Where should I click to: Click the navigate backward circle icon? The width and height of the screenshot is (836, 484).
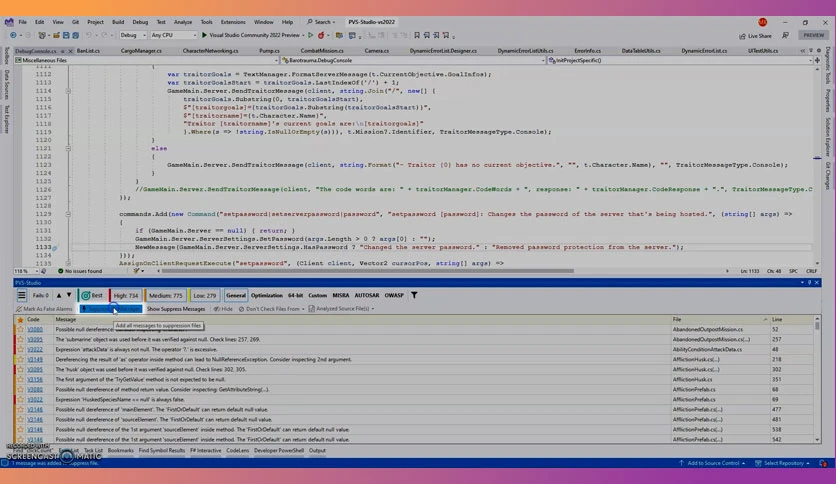coord(13,35)
